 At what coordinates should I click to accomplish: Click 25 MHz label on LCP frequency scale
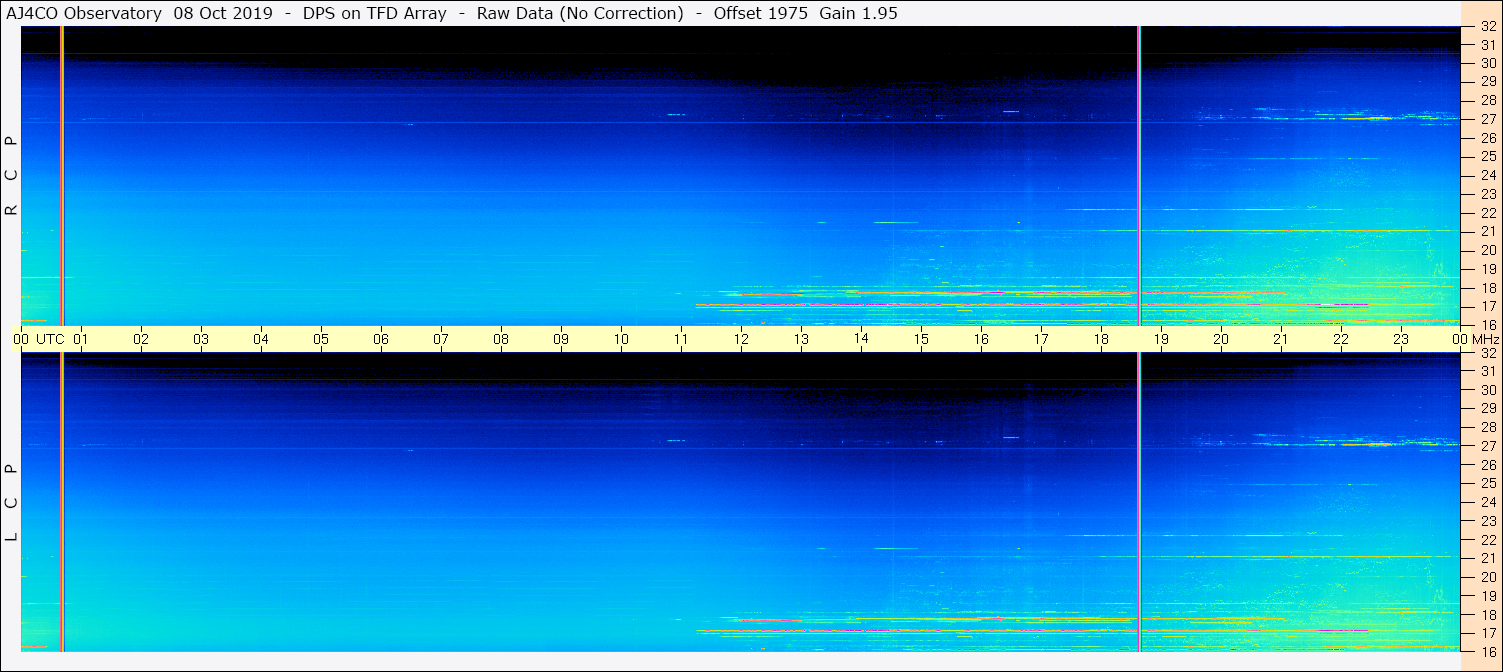(x=1487, y=484)
